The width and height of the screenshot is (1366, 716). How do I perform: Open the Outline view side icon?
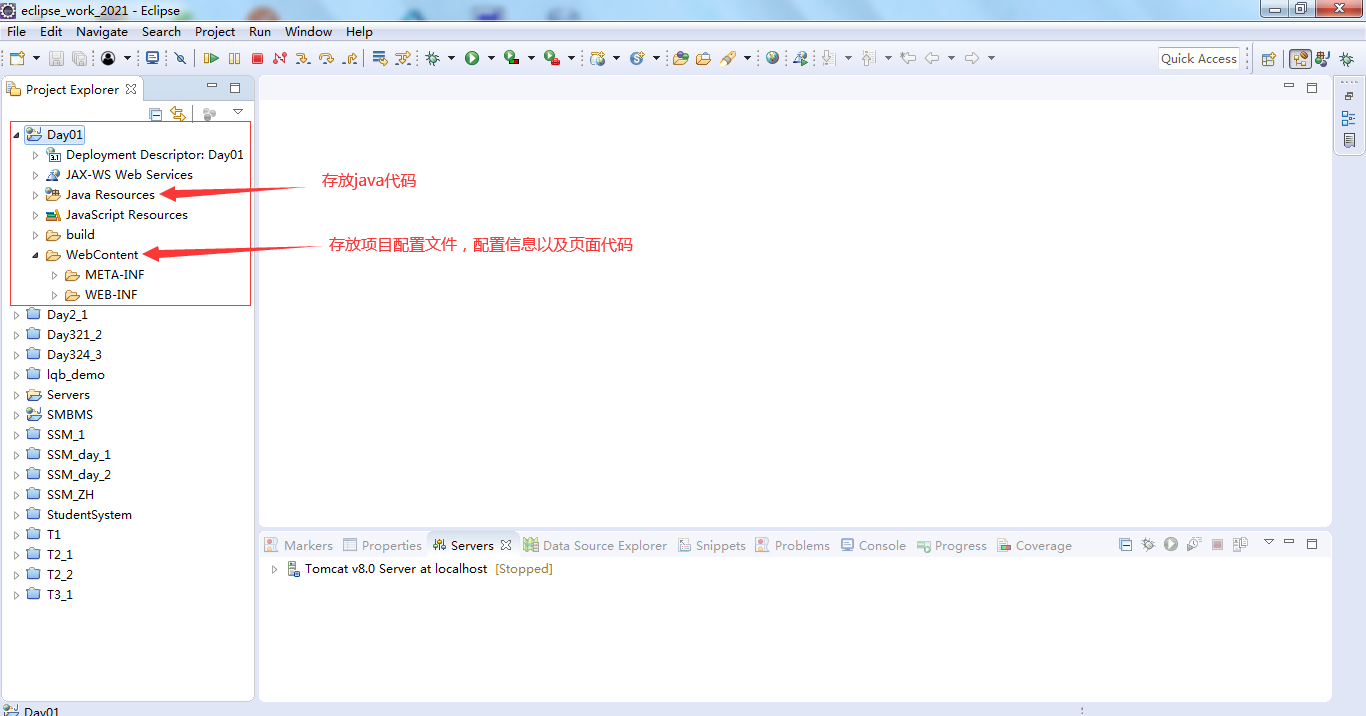pyautogui.click(x=1349, y=118)
